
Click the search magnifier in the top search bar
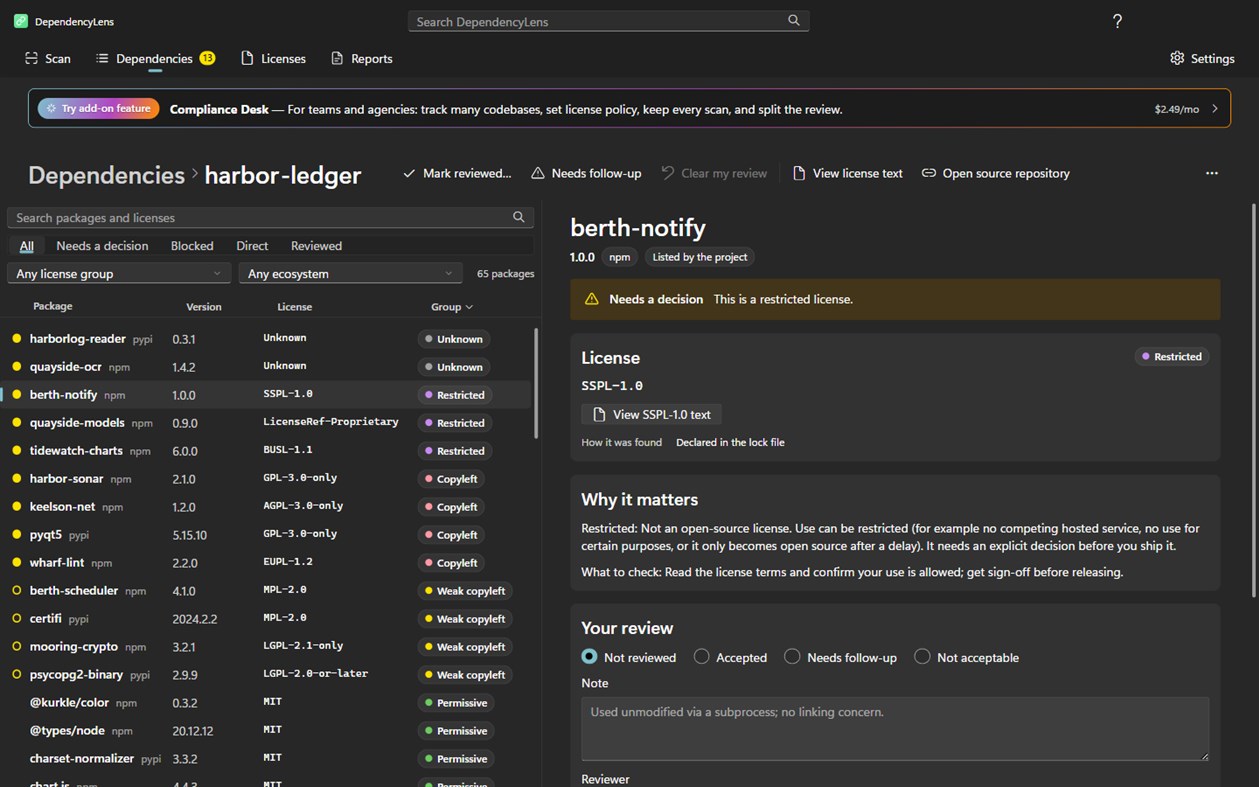pyautogui.click(x=794, y=21)
